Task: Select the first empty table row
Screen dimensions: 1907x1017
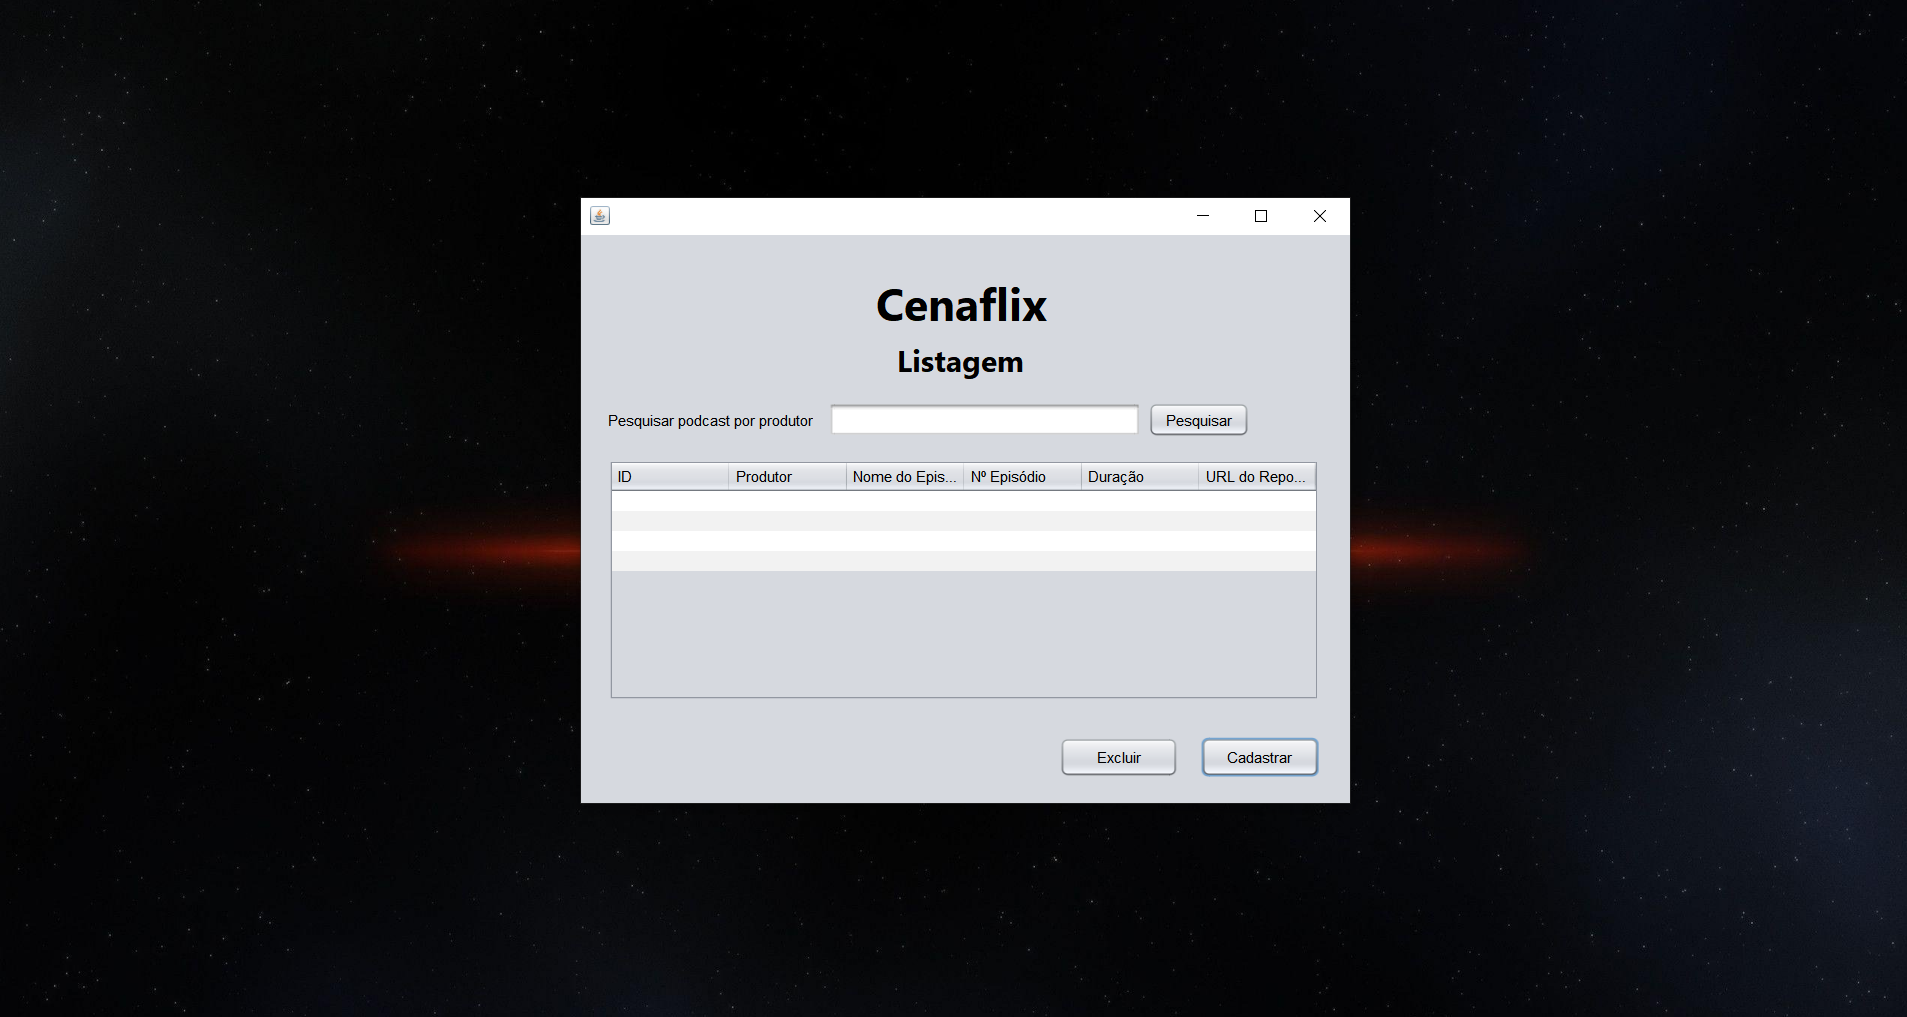Action: pyautogui.click(x=963, y=501)
